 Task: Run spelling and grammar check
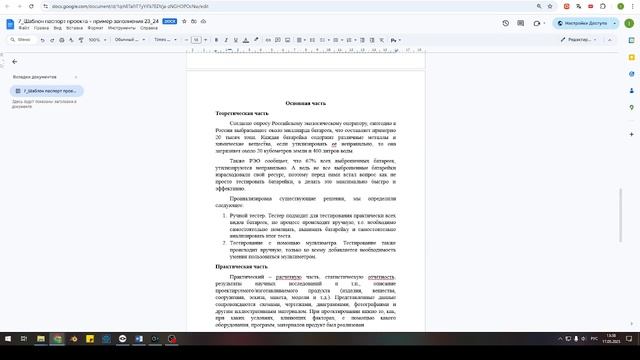click(x=71, y=40)
